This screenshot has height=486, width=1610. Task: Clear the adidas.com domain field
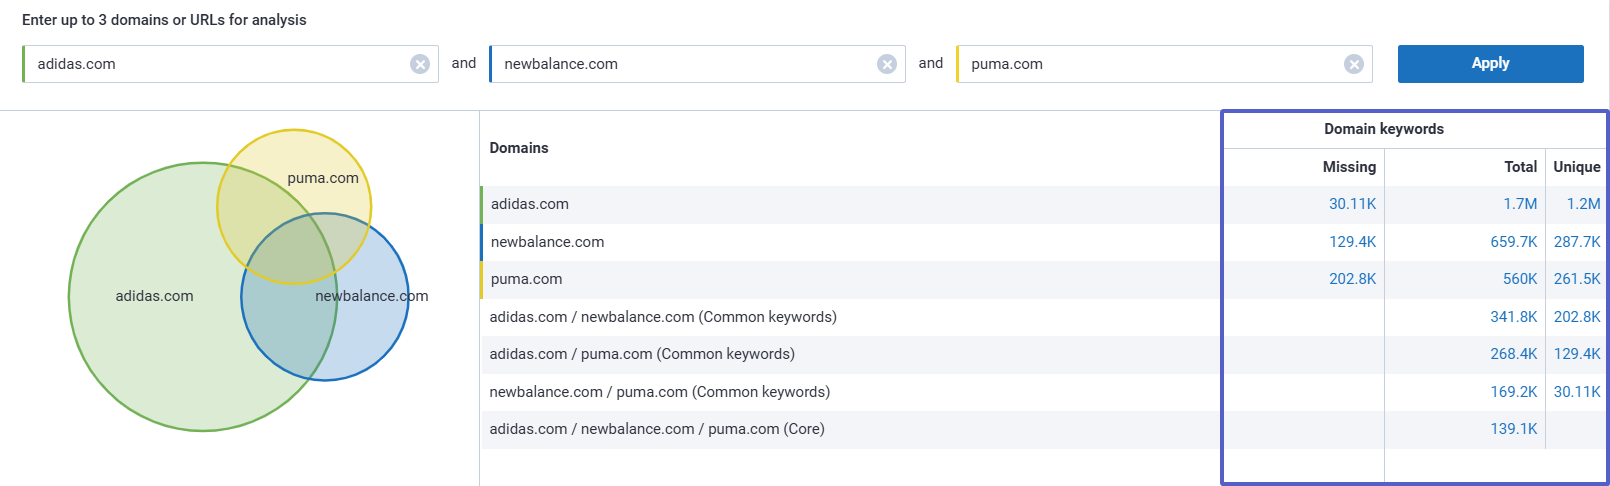coord(420,64)
